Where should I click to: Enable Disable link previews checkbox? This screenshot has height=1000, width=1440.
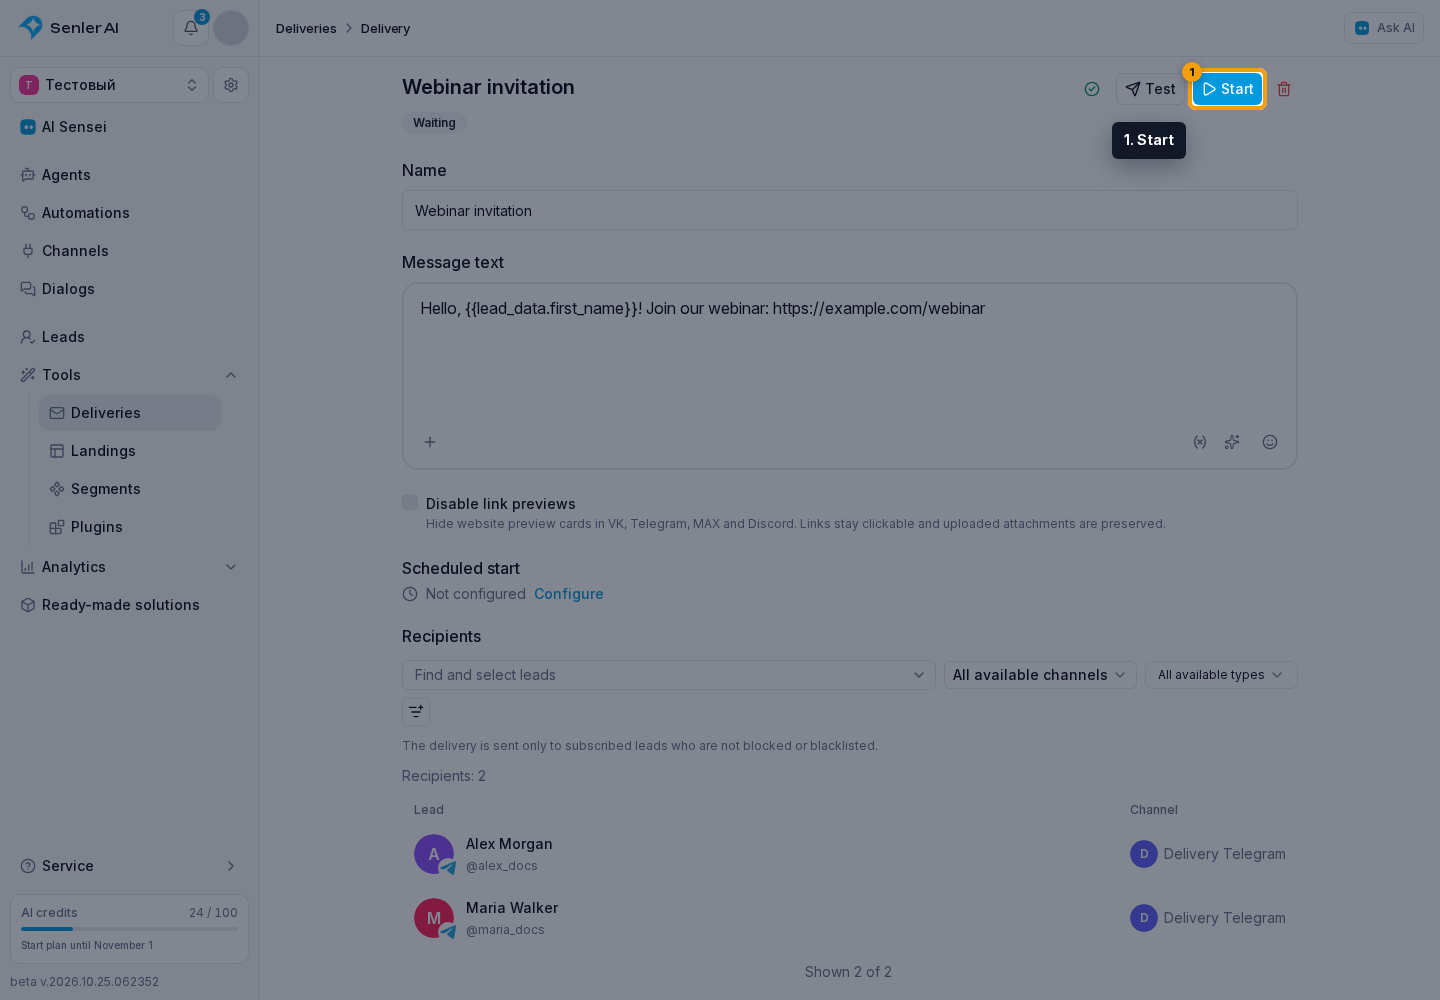click(x=410, y=502)
